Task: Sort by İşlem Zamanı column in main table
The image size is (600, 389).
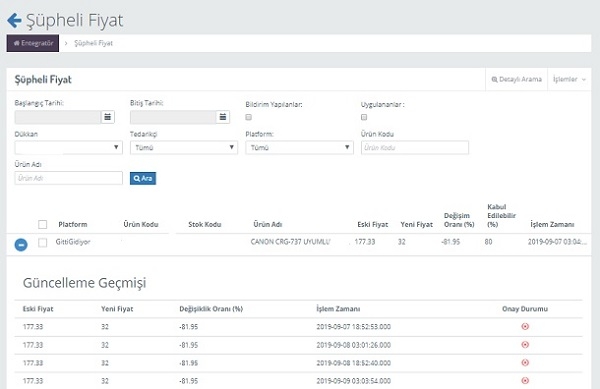Action: [x=552, y=225]
